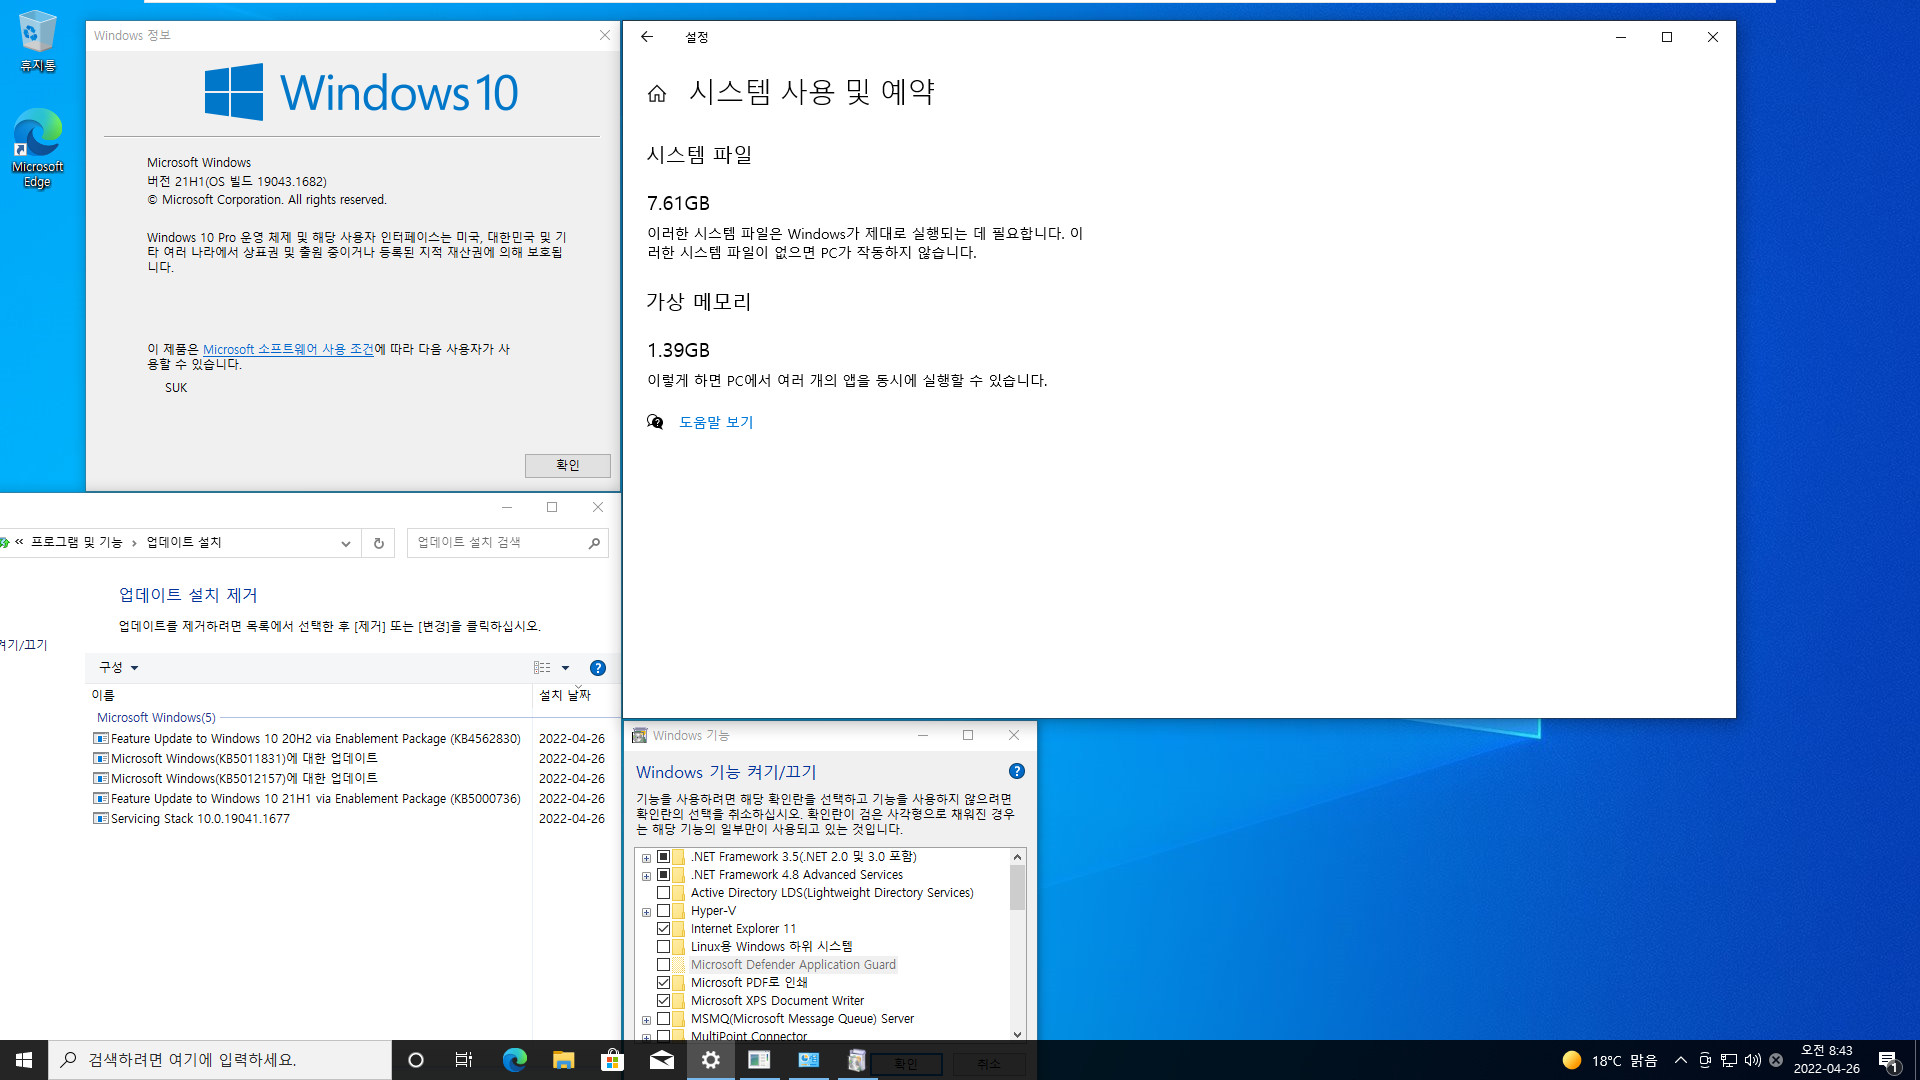Viewport: 1920px width, 1080px height.
Task: Collapse the Microsoft Windows(5) group
Action: coord(156,718)
